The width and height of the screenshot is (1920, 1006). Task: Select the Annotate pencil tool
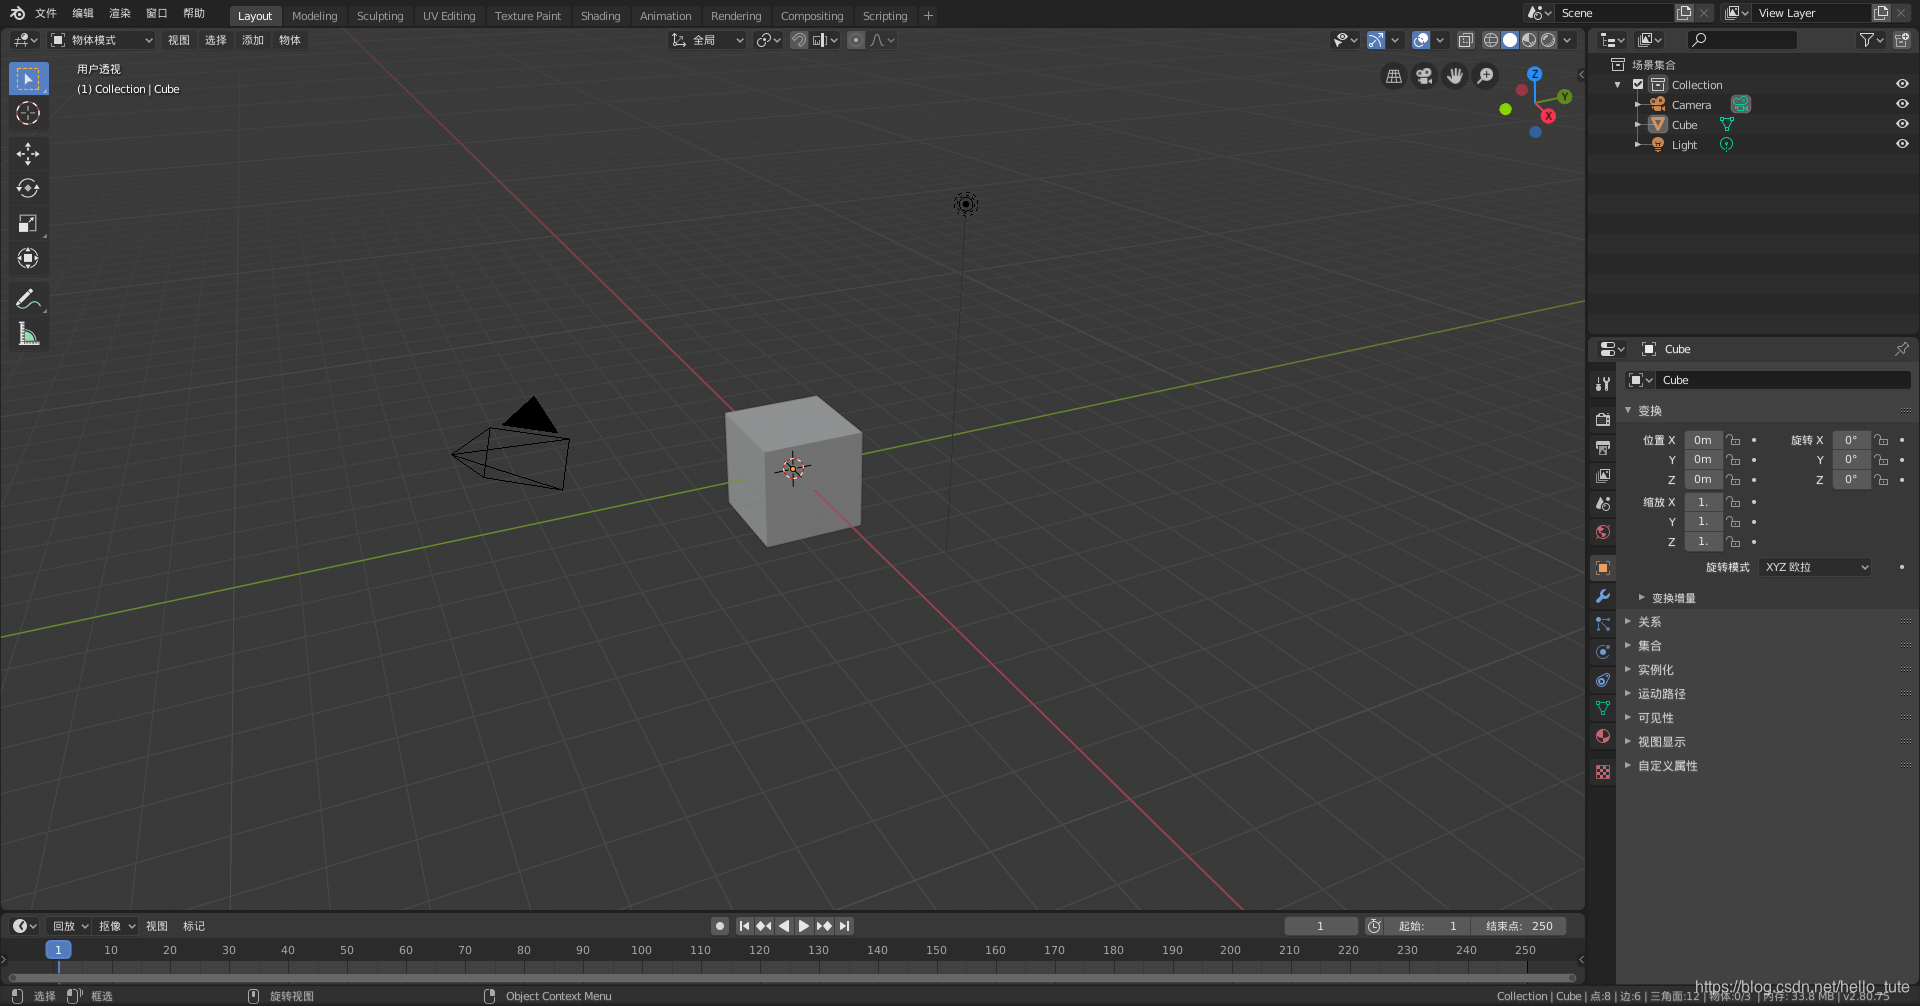(x=28, y=299)
